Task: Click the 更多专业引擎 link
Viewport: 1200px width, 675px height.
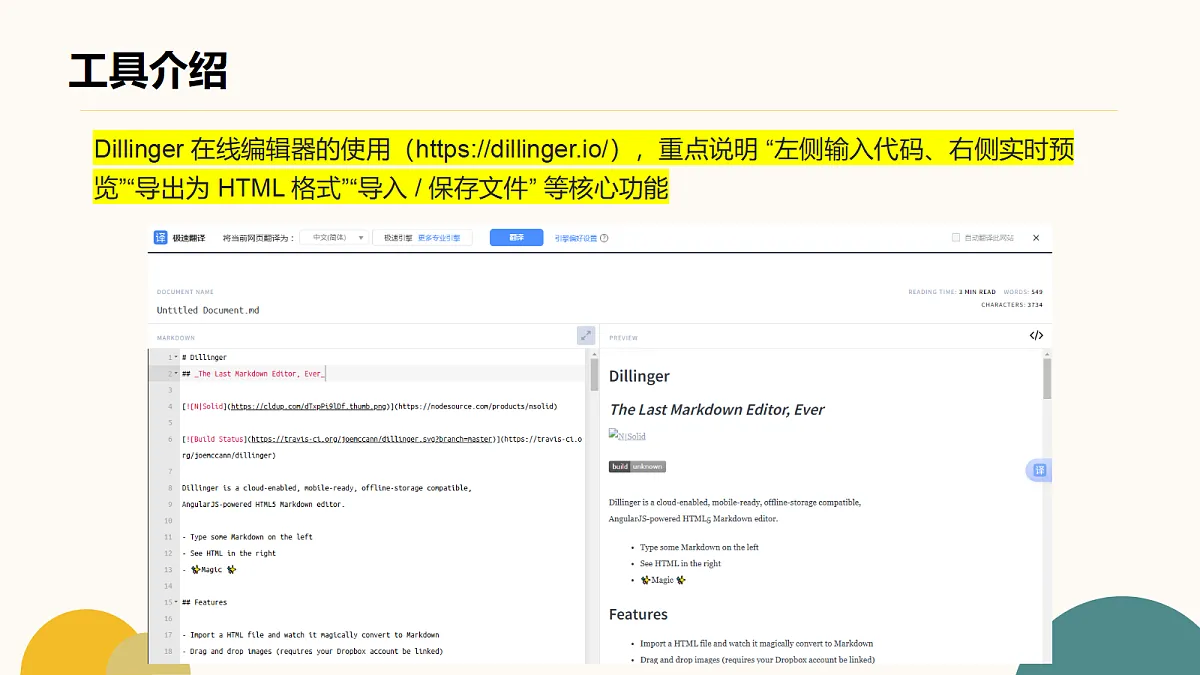Action: [x=439, y=238]
